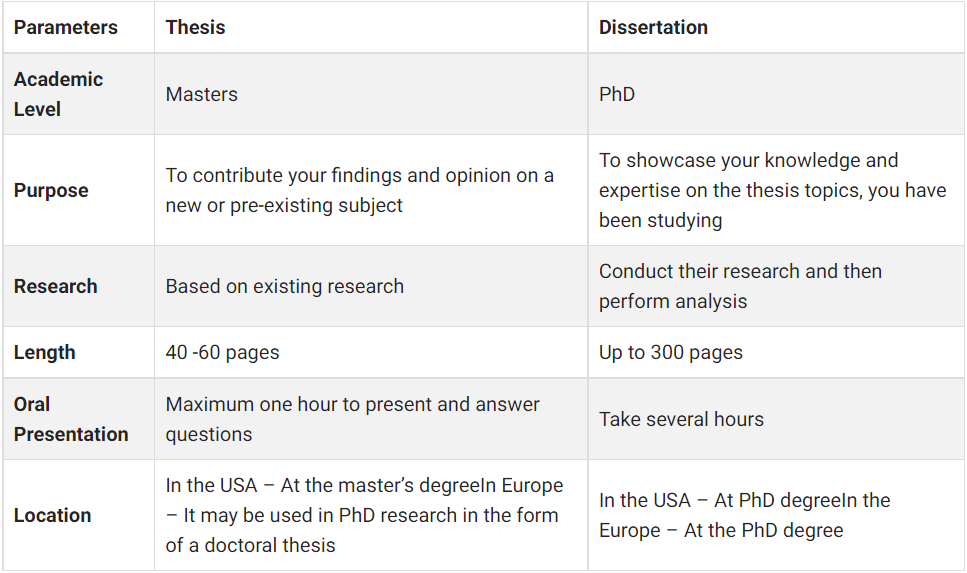Click the thesis purpose text about findings
This screenshot has height=573, width=967.
click(x=359, y=190)
